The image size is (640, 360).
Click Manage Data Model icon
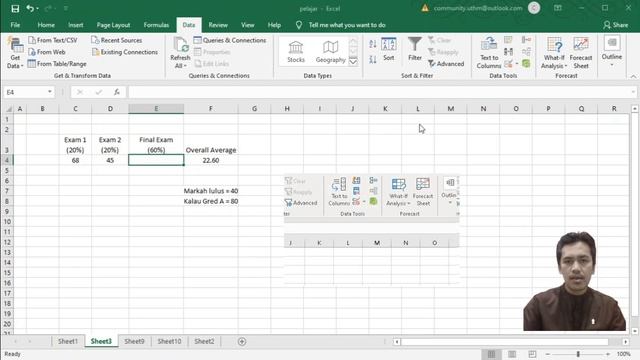pos(526,64)
